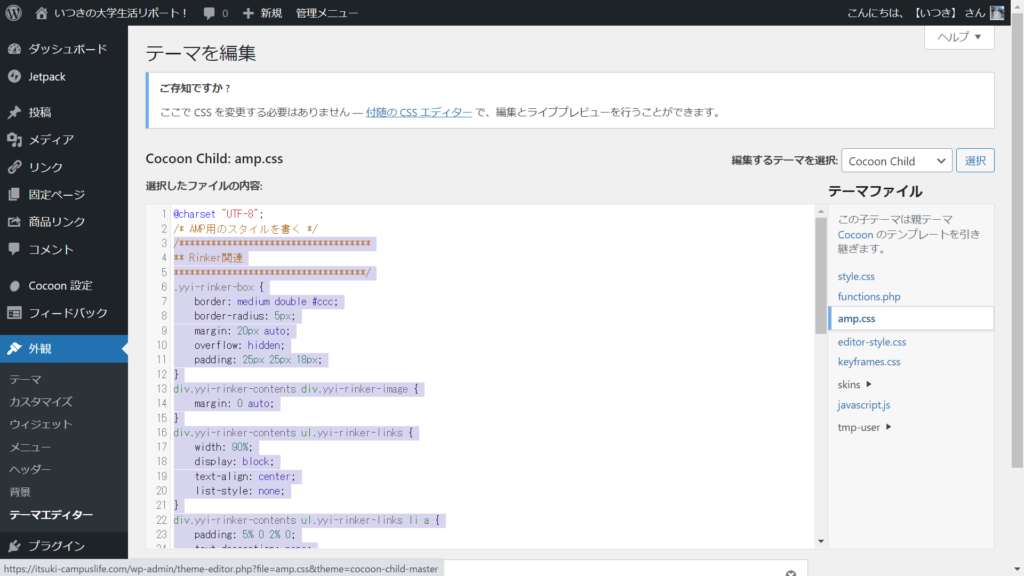Open javascript.js from theme files
The height and width of the screenshot is (576, 1024).
pos(864,405)
